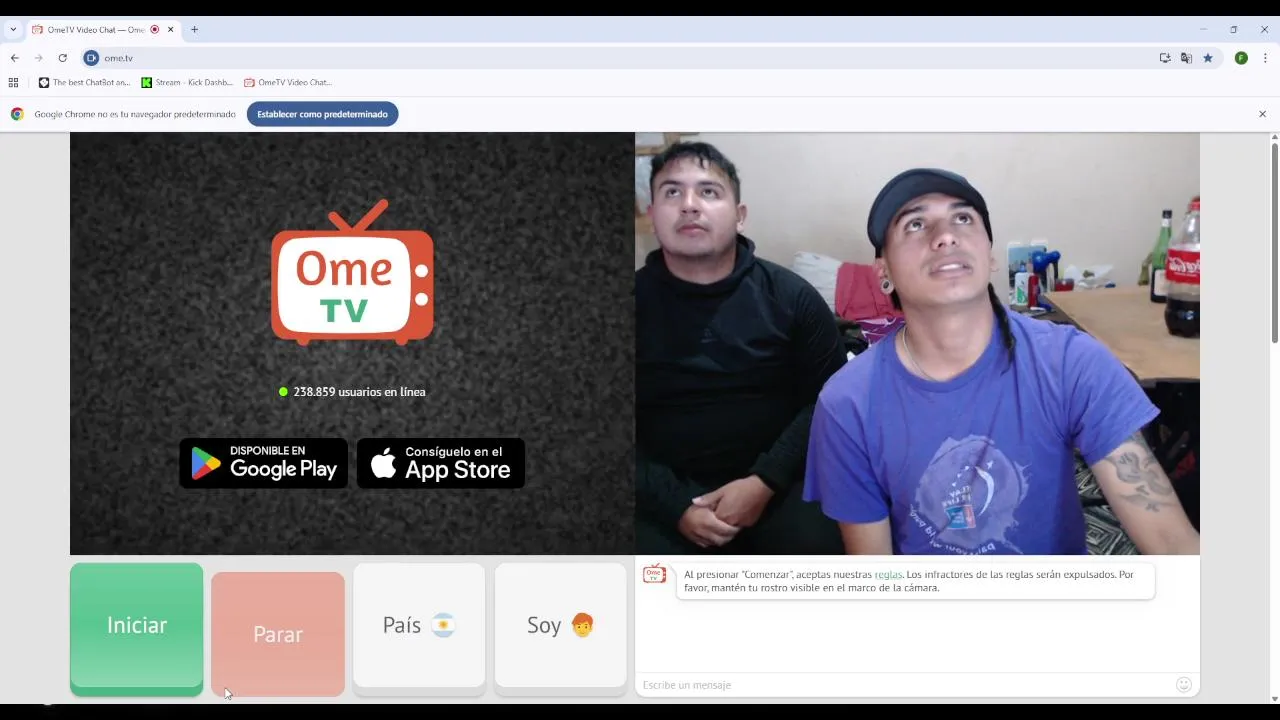Open the Chrome profile avatar
The image size is (1280, 720).
coord(1241,58)
